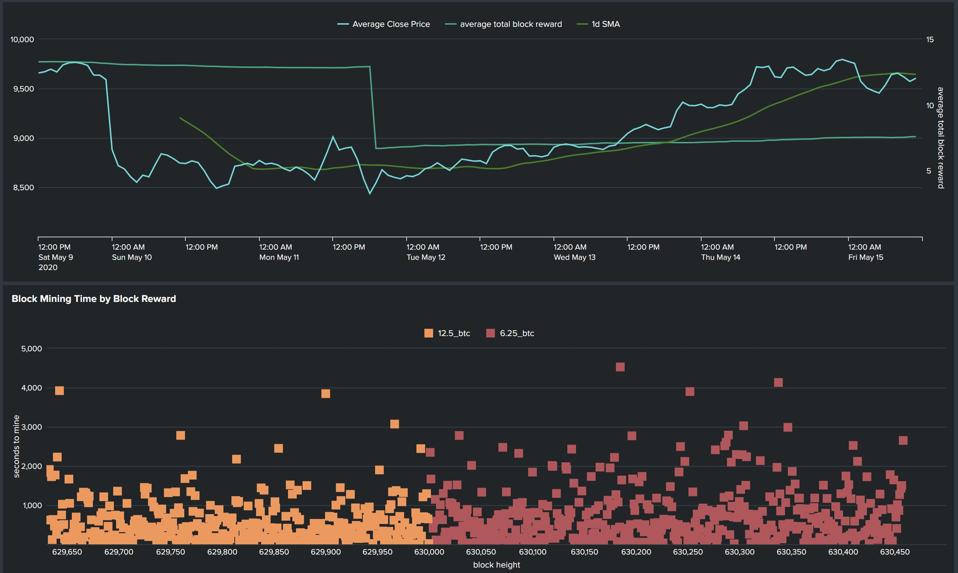Viewport: 958px width, 573px height.
Task: Click the 629,850 block height label
Action: tap(274, 552)
